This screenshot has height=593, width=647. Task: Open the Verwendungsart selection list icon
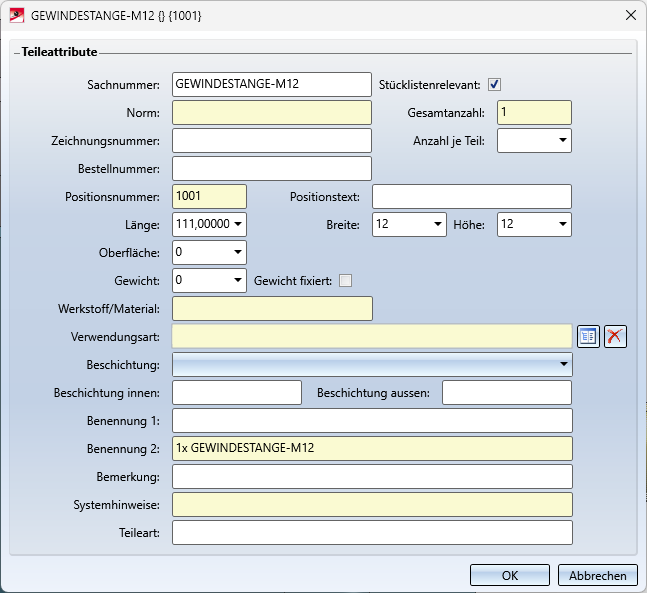point(588,336)
